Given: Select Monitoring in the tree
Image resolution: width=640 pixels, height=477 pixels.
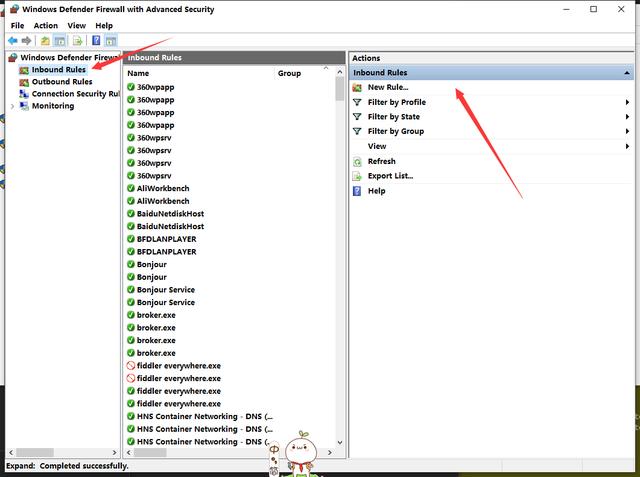Looking at the screenshot, I should point(53,106).
